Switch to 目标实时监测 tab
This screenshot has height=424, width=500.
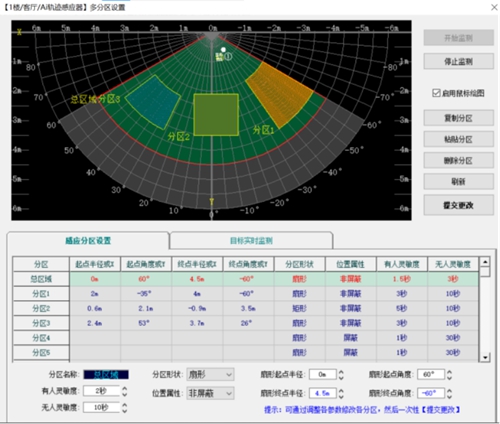pyautogui.click(x=251, y=240)
